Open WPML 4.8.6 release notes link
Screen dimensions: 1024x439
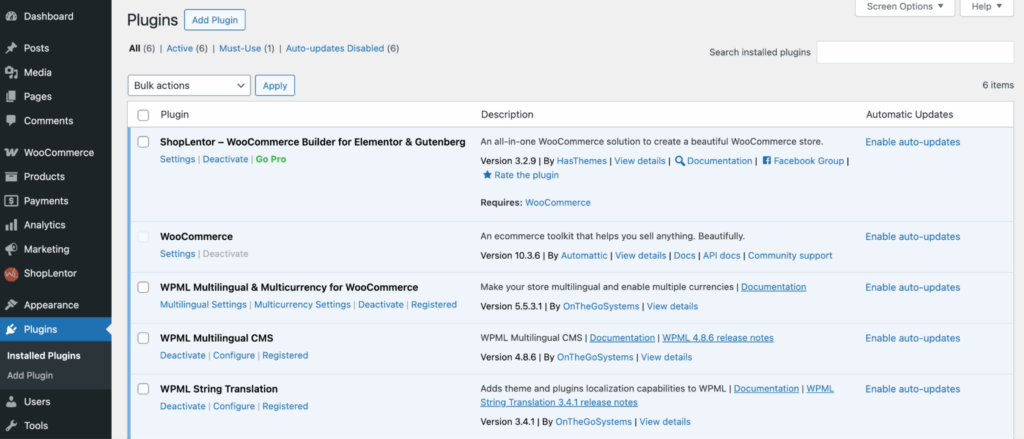point(718,338)
